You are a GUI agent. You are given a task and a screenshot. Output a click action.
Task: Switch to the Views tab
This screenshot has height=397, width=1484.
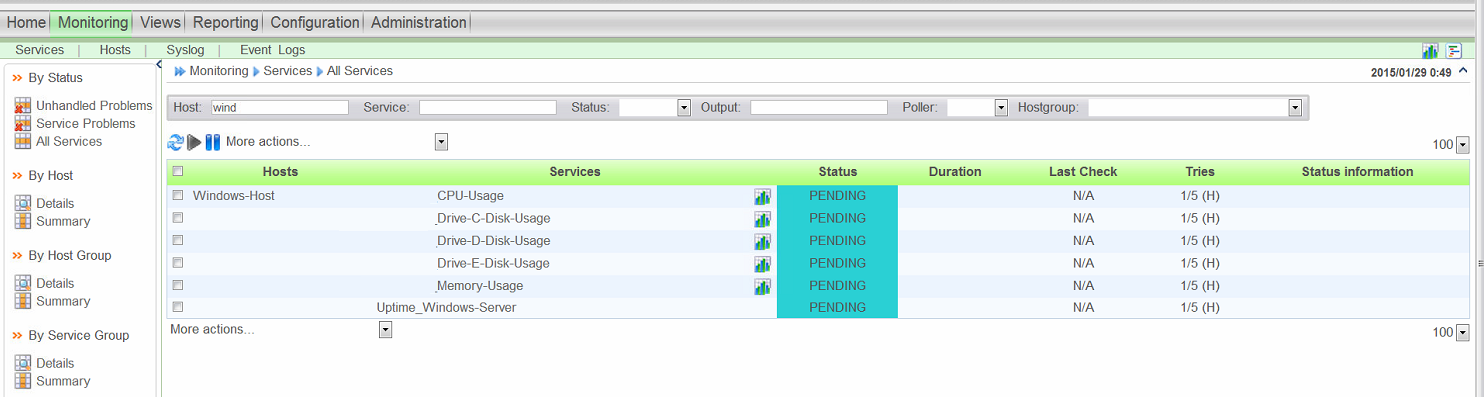160,22
